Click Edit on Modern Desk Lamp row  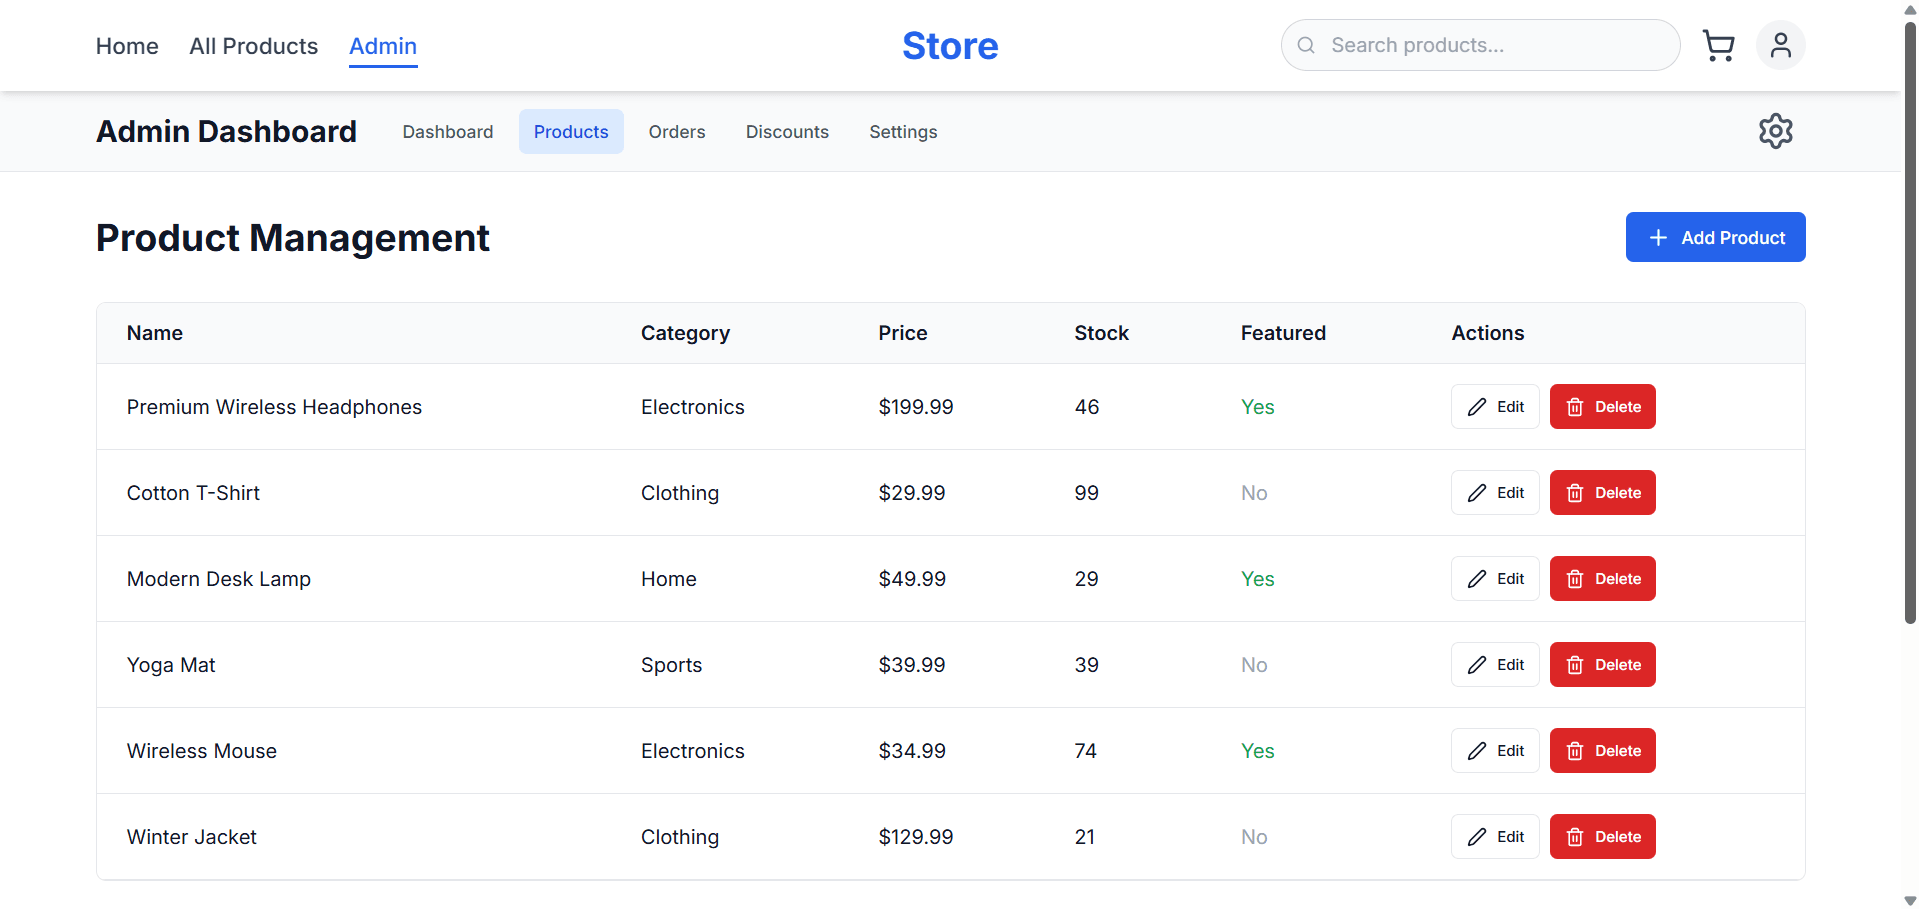[x=1494, y=578]
